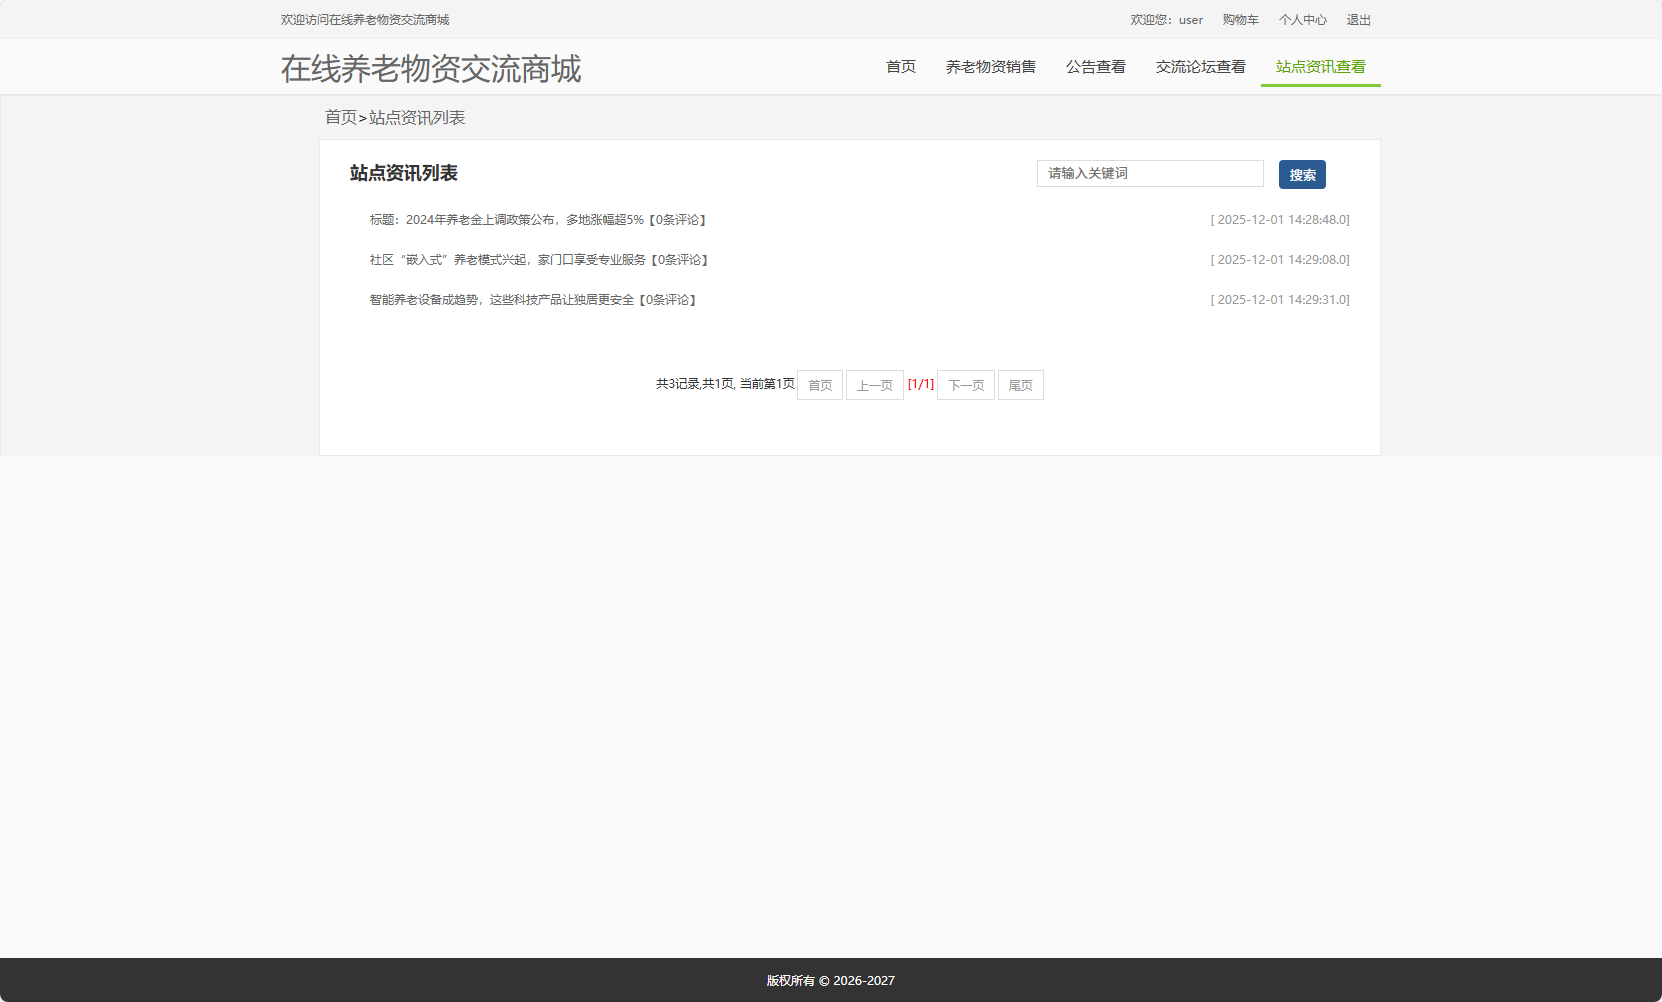The image size is (1662, 1002).
Task: Select the 站点资讯查看 nav tab
Action: click(x=1321, y=67)
